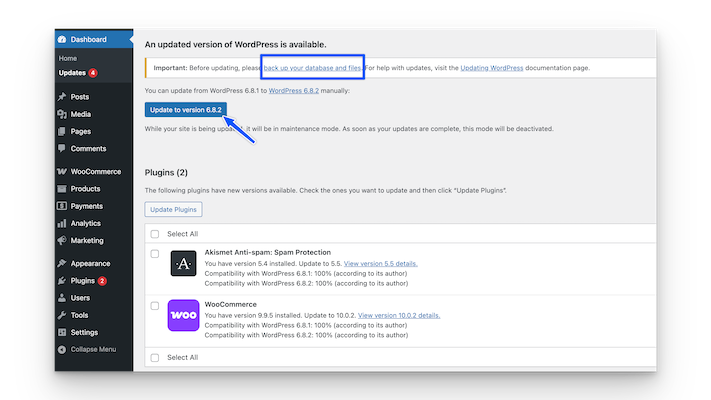Open the Updates submenu item

(x=73, y=73)
